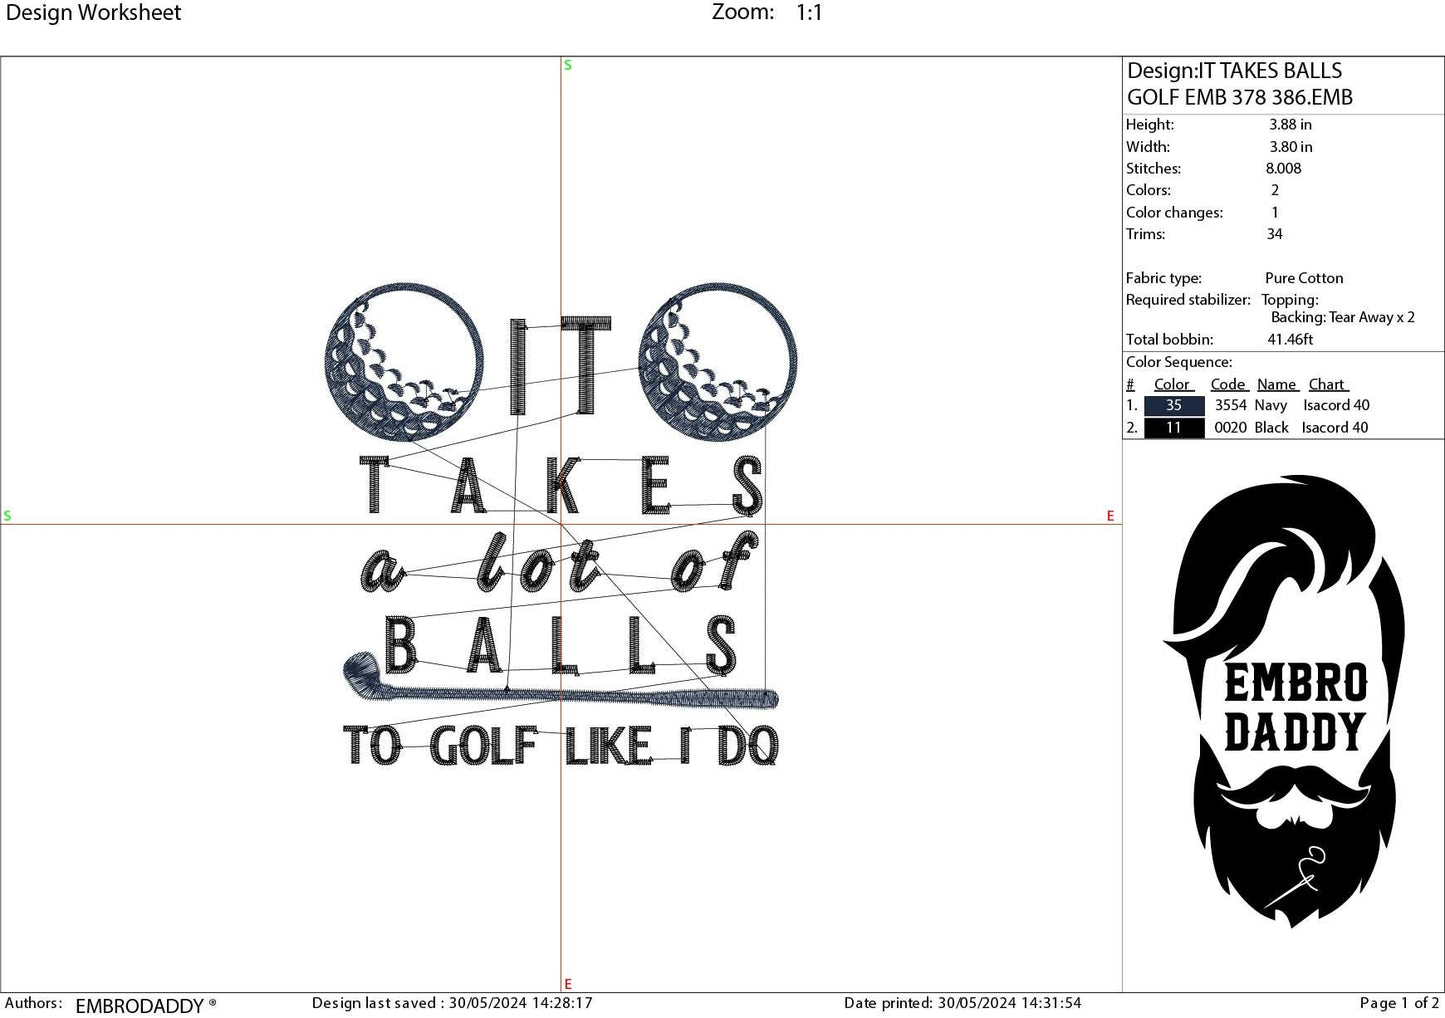Click the red E marker on the right edge
This screenshot has width=1445, height=1018.
pyautogui.click(x=1110, y=516)
